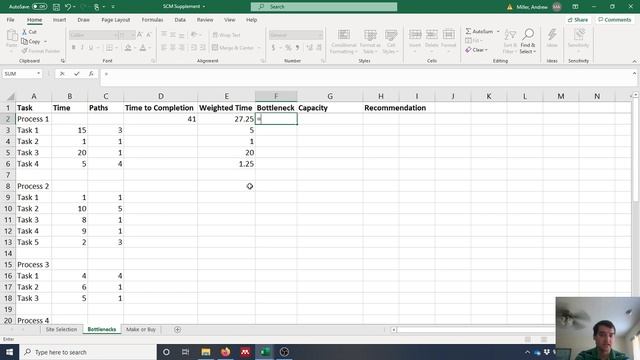Expand the Copy options dropdown arrow
The width and height of the screenshot is (640, 360).
coord(45,42)
